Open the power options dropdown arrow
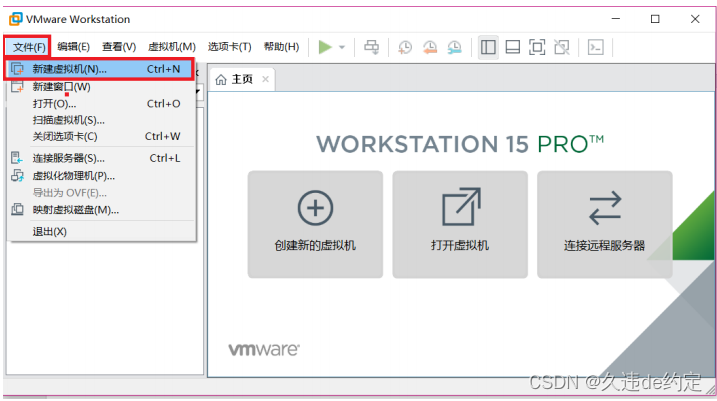 [342, 47]
